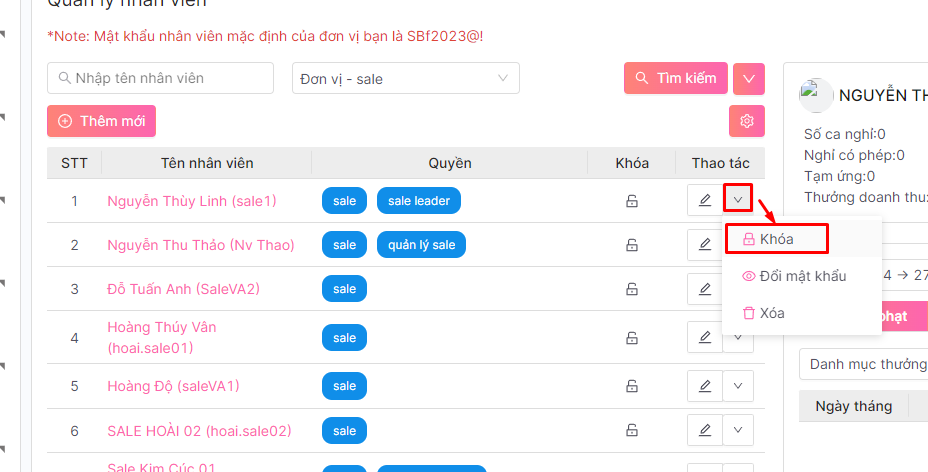928x472 pixels.
Task: Click the "Thêm mới" button
Action: (x=101, y=121)
